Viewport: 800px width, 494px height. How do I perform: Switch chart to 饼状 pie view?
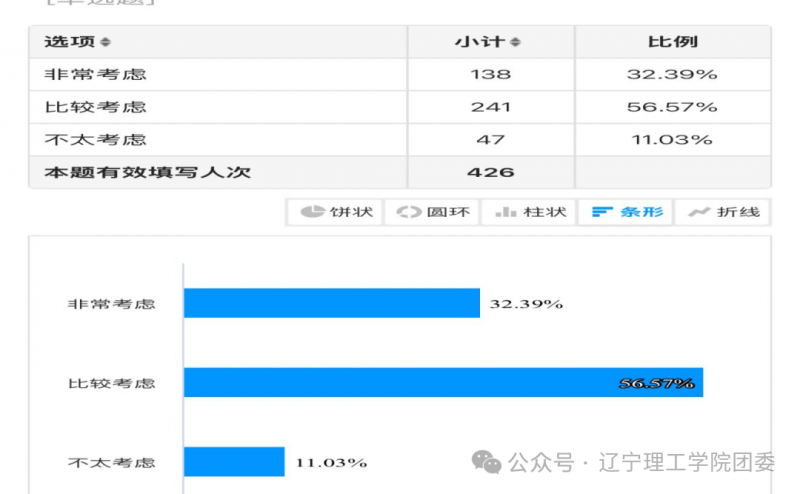tap(335, 212)
